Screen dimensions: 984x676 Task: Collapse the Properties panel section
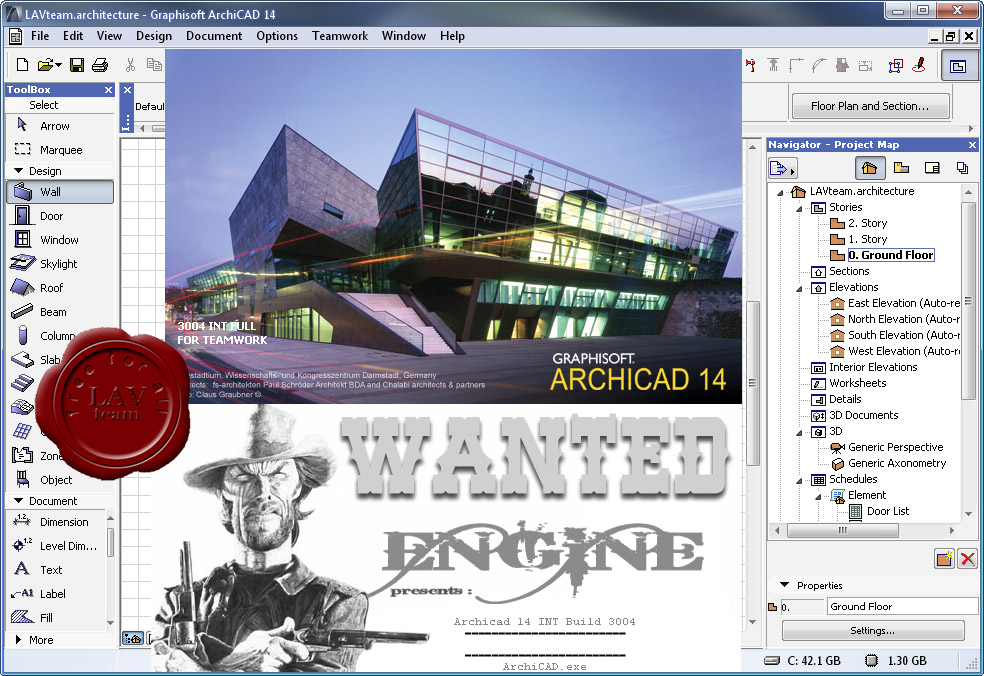(784, 585)
